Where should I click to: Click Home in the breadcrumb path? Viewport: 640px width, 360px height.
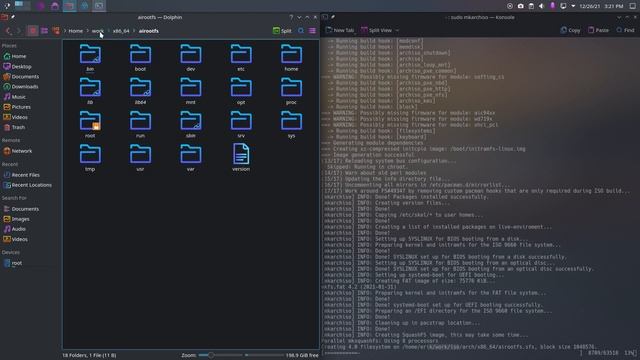76,31
